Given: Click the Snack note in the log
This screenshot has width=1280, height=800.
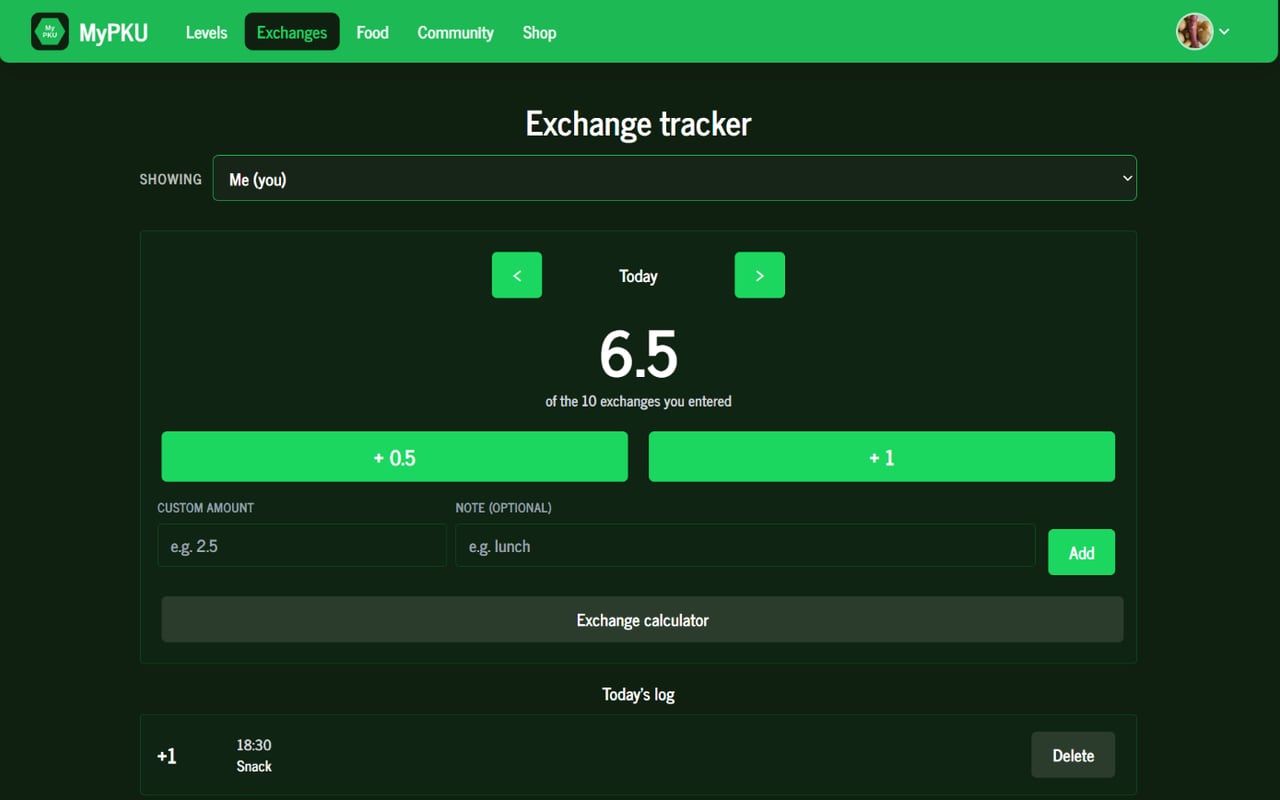Looking at the screenshot, I should tap(254, 766).
